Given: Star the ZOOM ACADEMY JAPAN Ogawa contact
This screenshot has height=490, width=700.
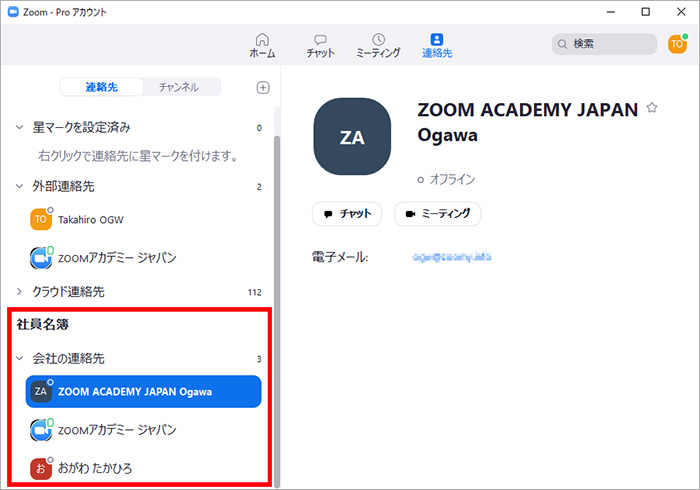Looking at the screenshot, I should click(652, 108).
